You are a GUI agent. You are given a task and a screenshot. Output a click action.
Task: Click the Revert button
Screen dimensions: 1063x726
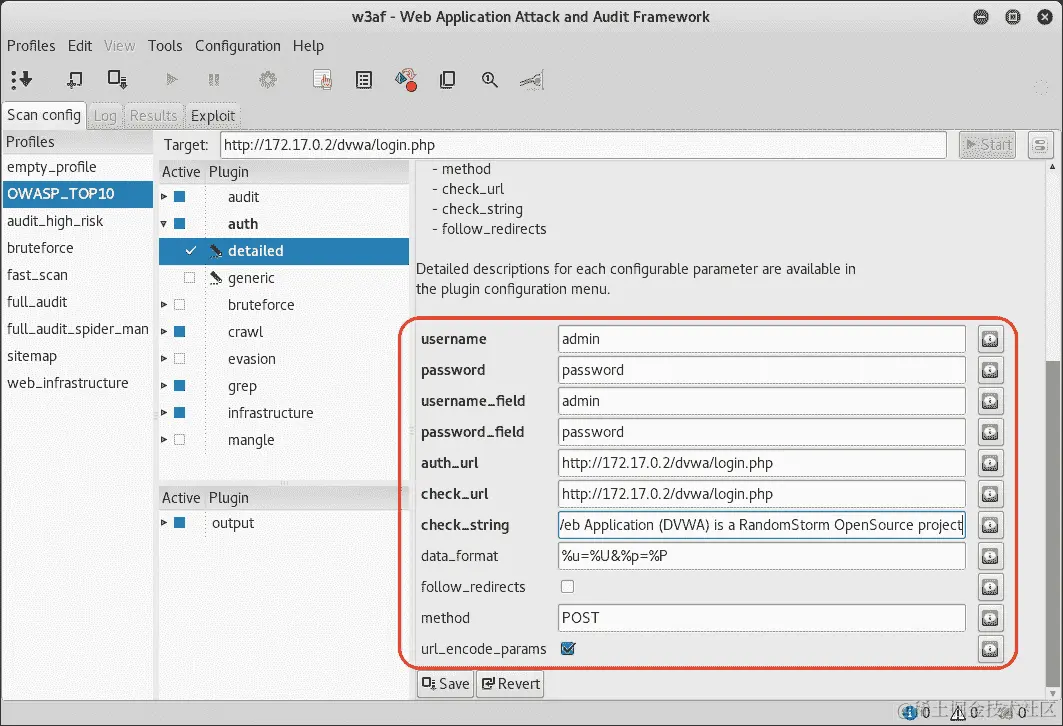pos(510,683)
